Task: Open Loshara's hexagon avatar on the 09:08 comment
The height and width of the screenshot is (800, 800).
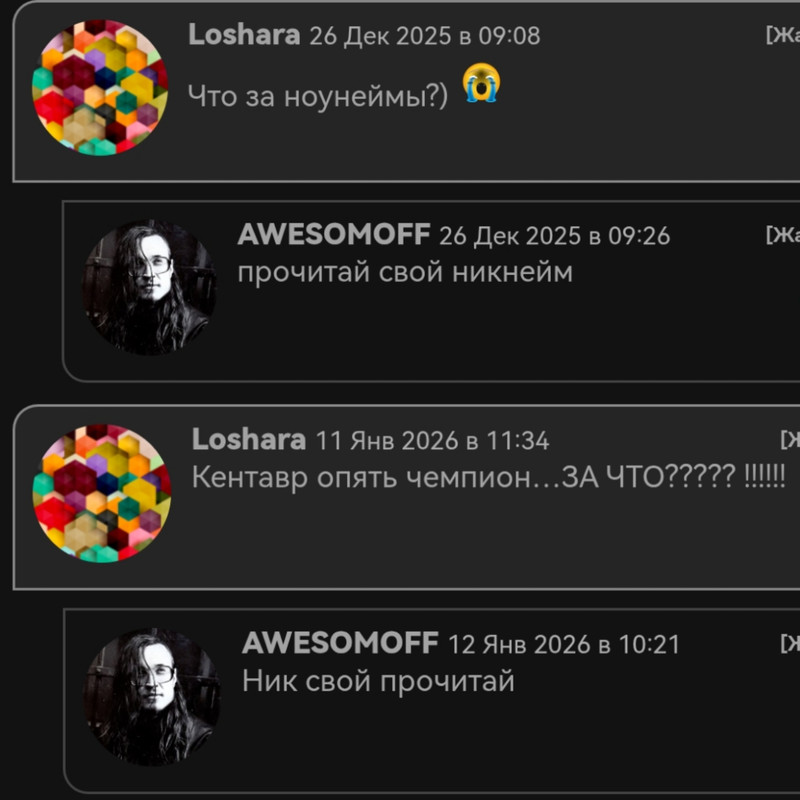Action: pyautogui.click(x=100, y=87)
